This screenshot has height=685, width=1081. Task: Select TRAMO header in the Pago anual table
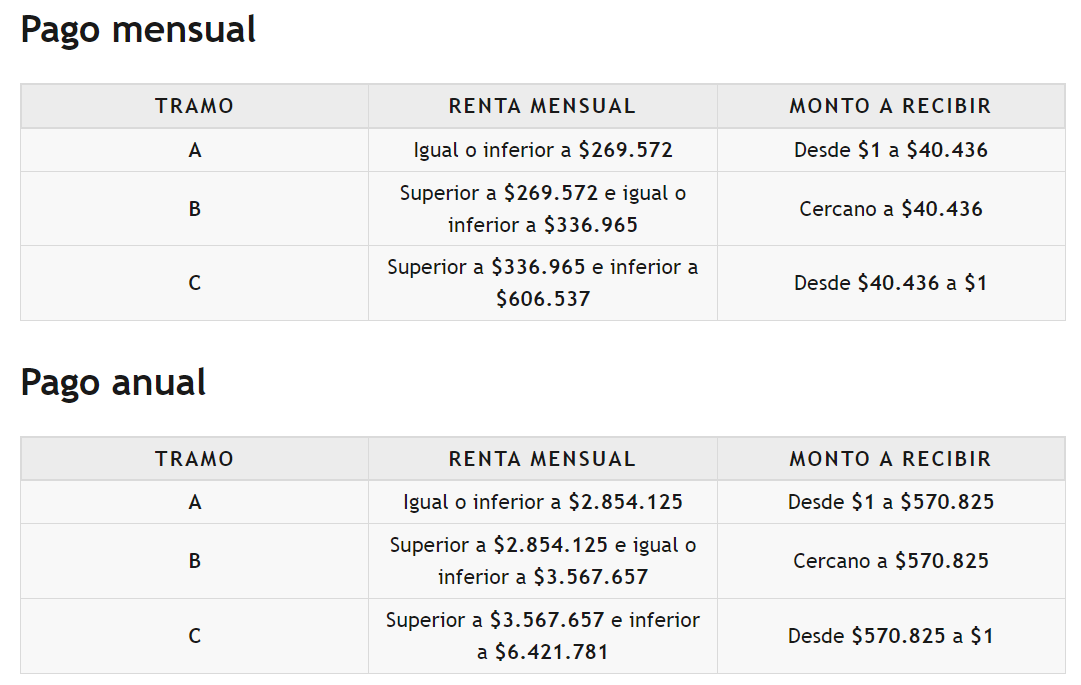coord(194,459)
